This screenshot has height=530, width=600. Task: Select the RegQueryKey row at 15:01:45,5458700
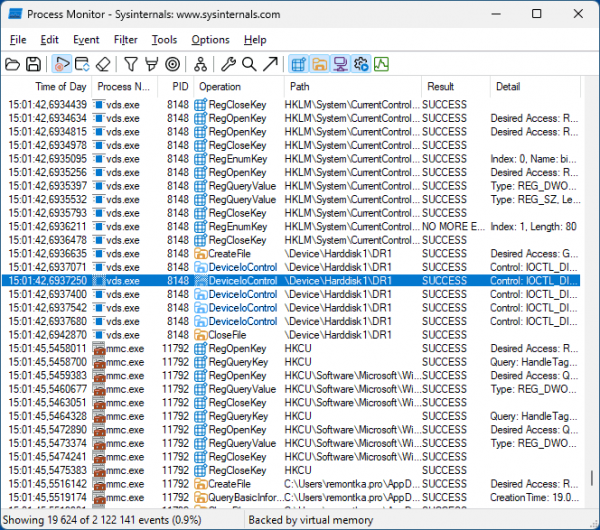tap(291, 362)
